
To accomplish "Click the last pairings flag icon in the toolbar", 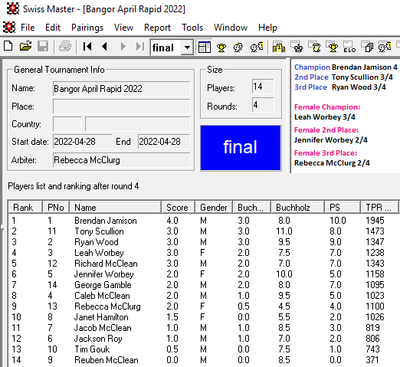I will [x=385, y=47].
